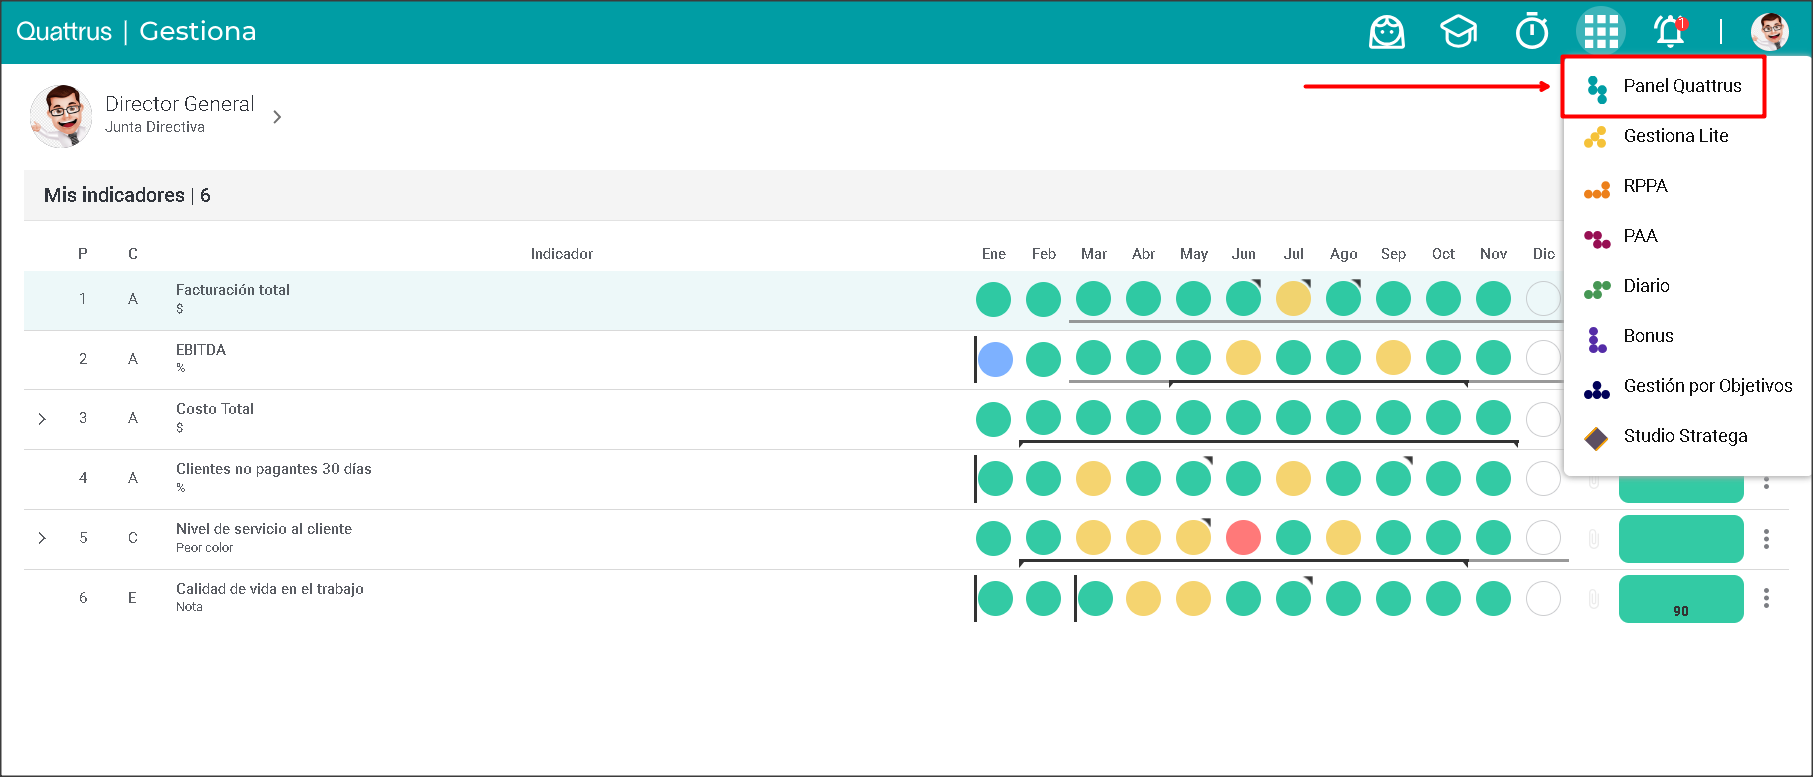Viewport: 1813px width, 777px height.
Task: Click the graduation cap training icon
Action: pos(1458,32)
